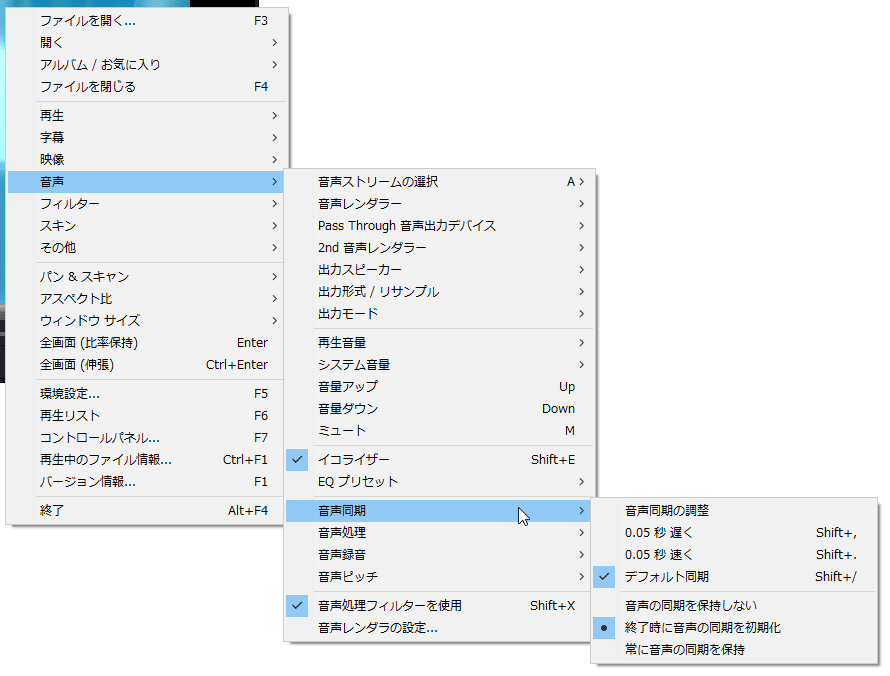Image resolution: width=890 pixels, height=676 pixels.
Task: Click ファイルを開く... menu item
Action: pyautogui.click(x=88, y=21)
